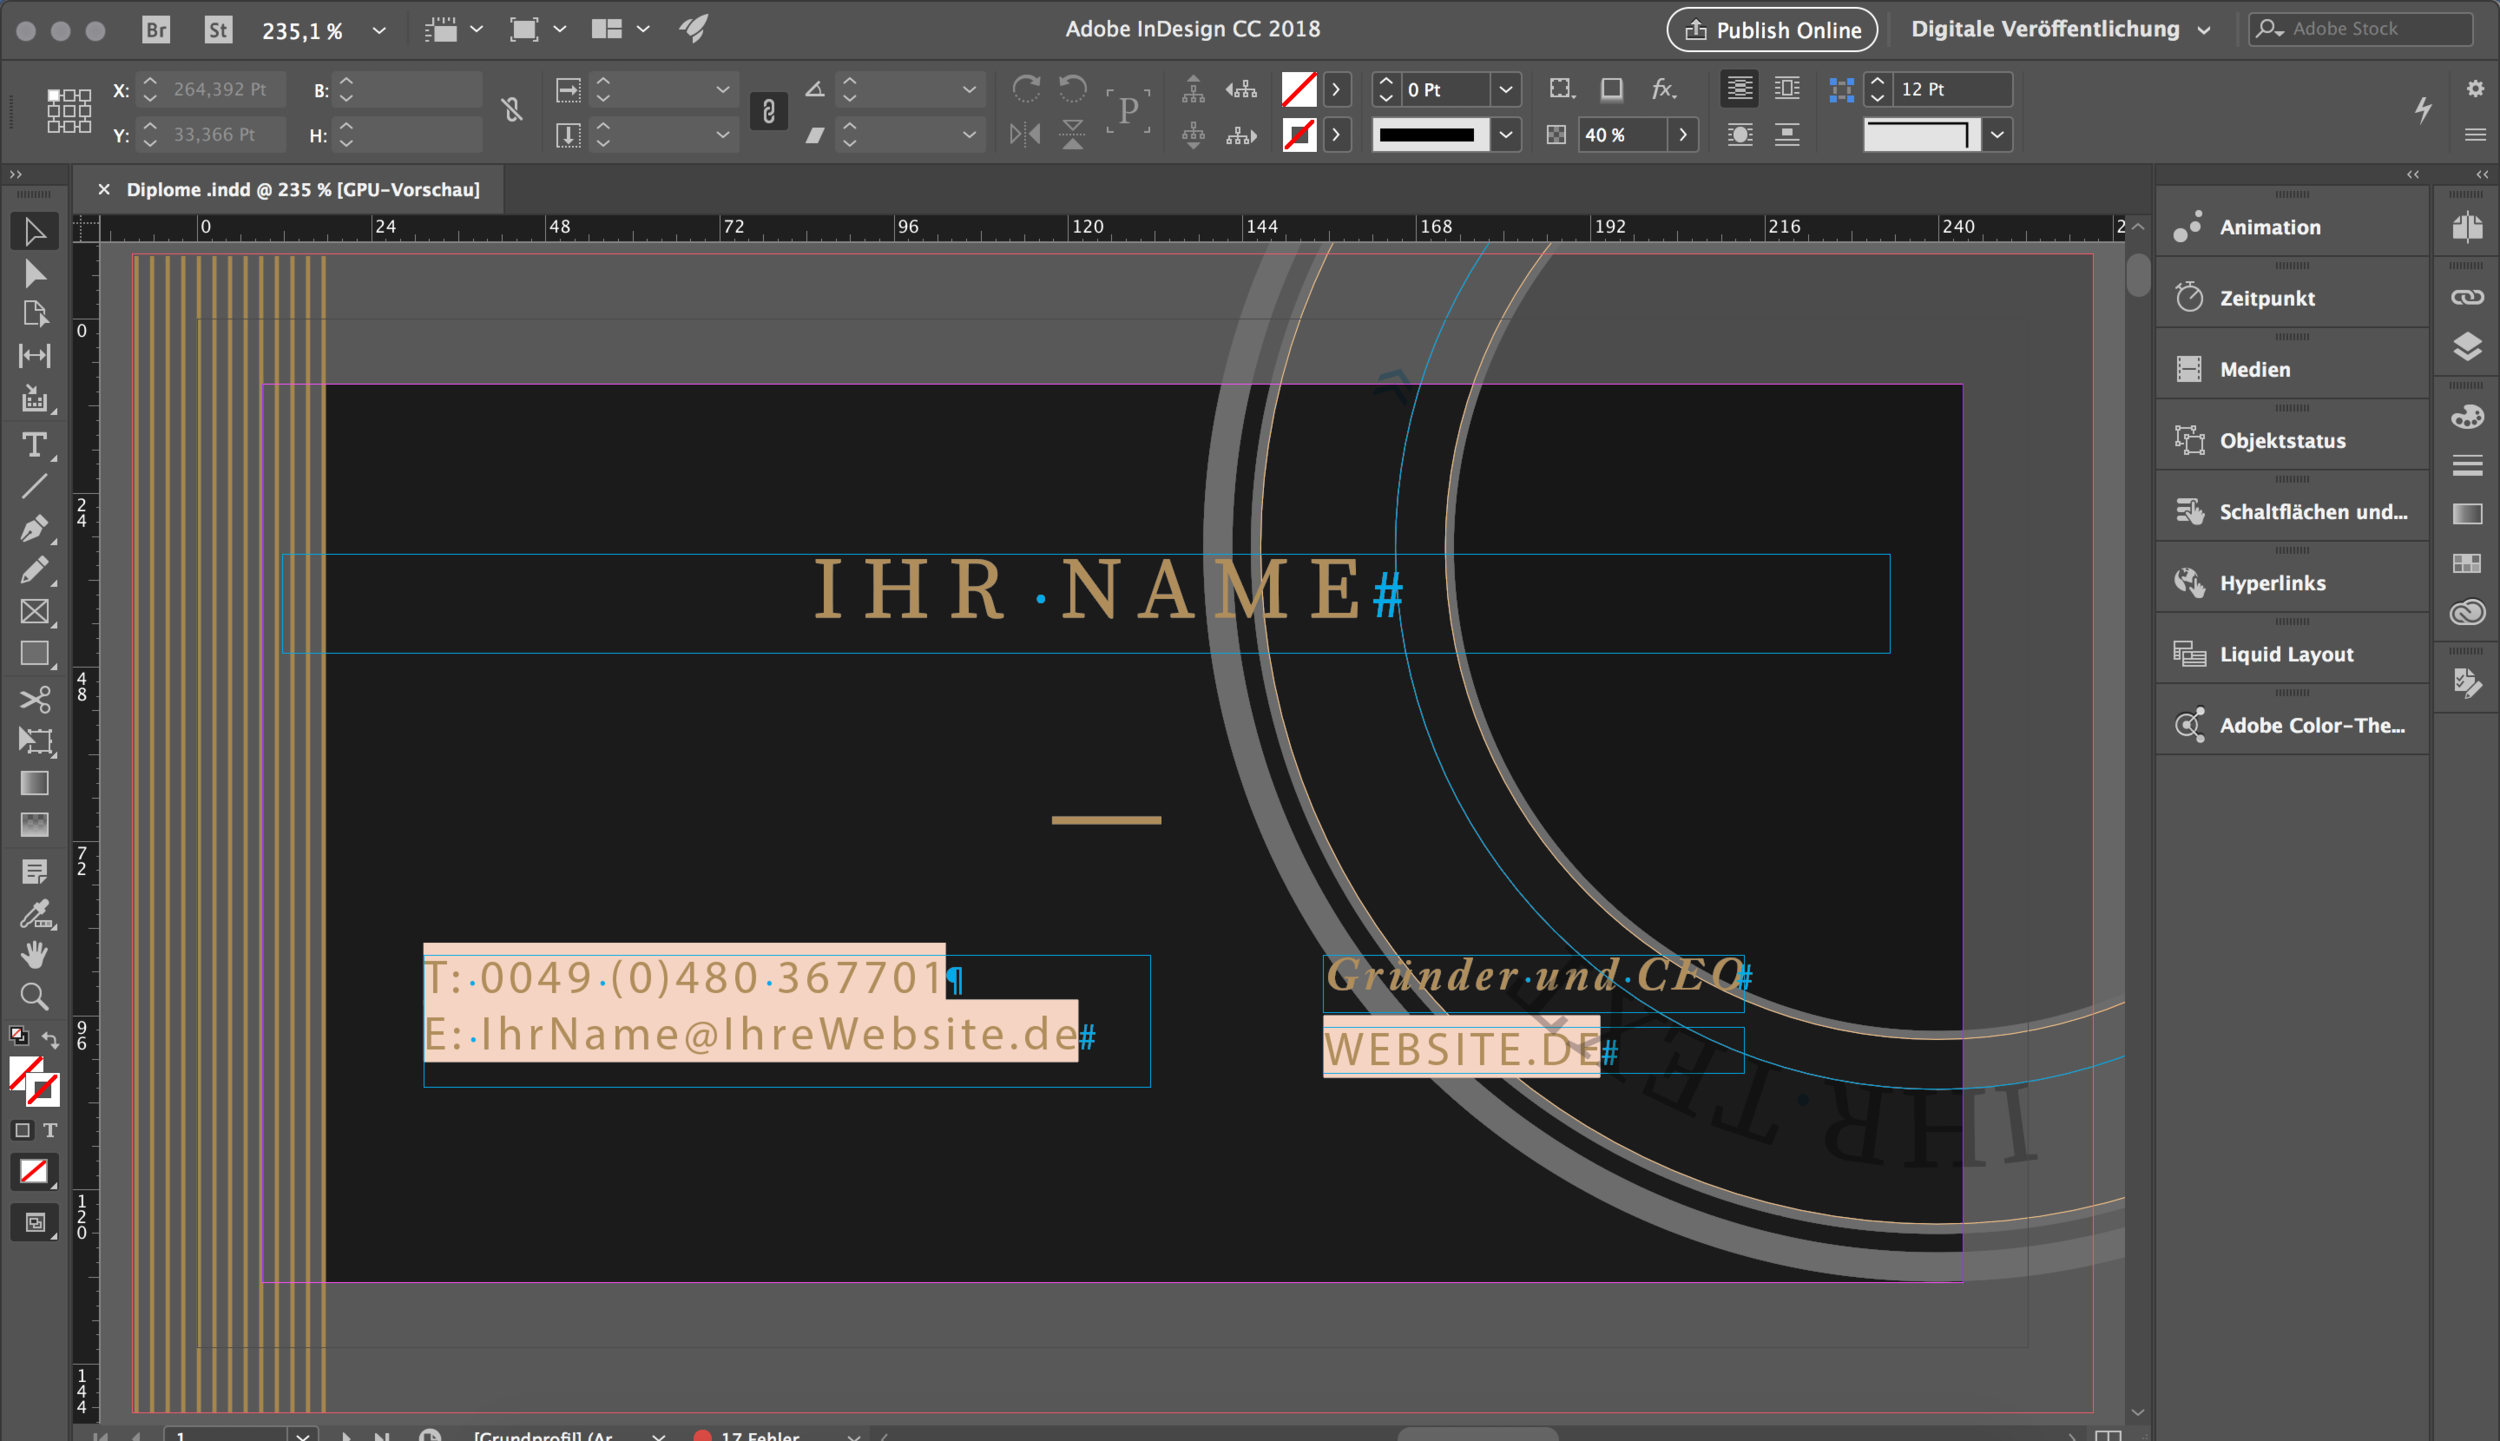Toggle constrain proportions chain link icon
Screen dimensions: 2500x1441
point(768,111)
